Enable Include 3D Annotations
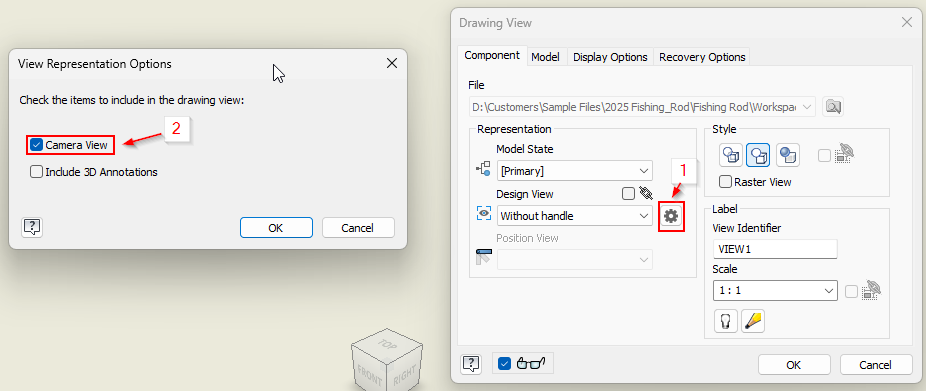926x391 pixels. [x=37, y=172]
